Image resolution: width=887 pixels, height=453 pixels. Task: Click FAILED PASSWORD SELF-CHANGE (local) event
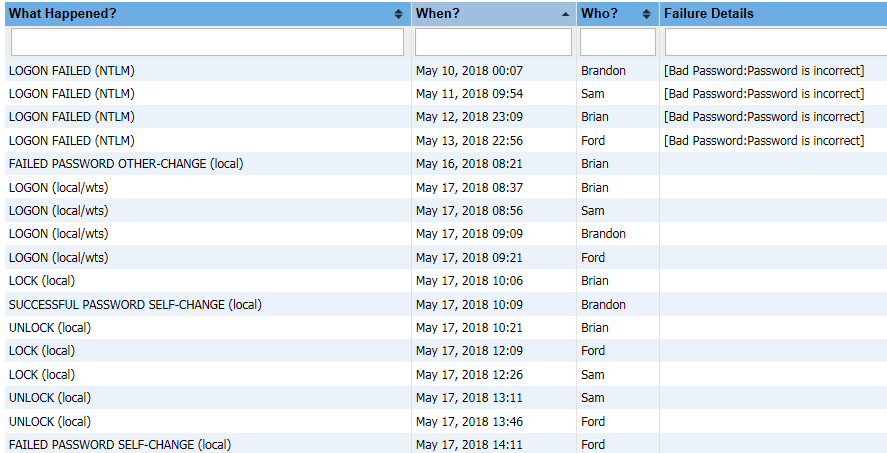(x=120, y=445)
